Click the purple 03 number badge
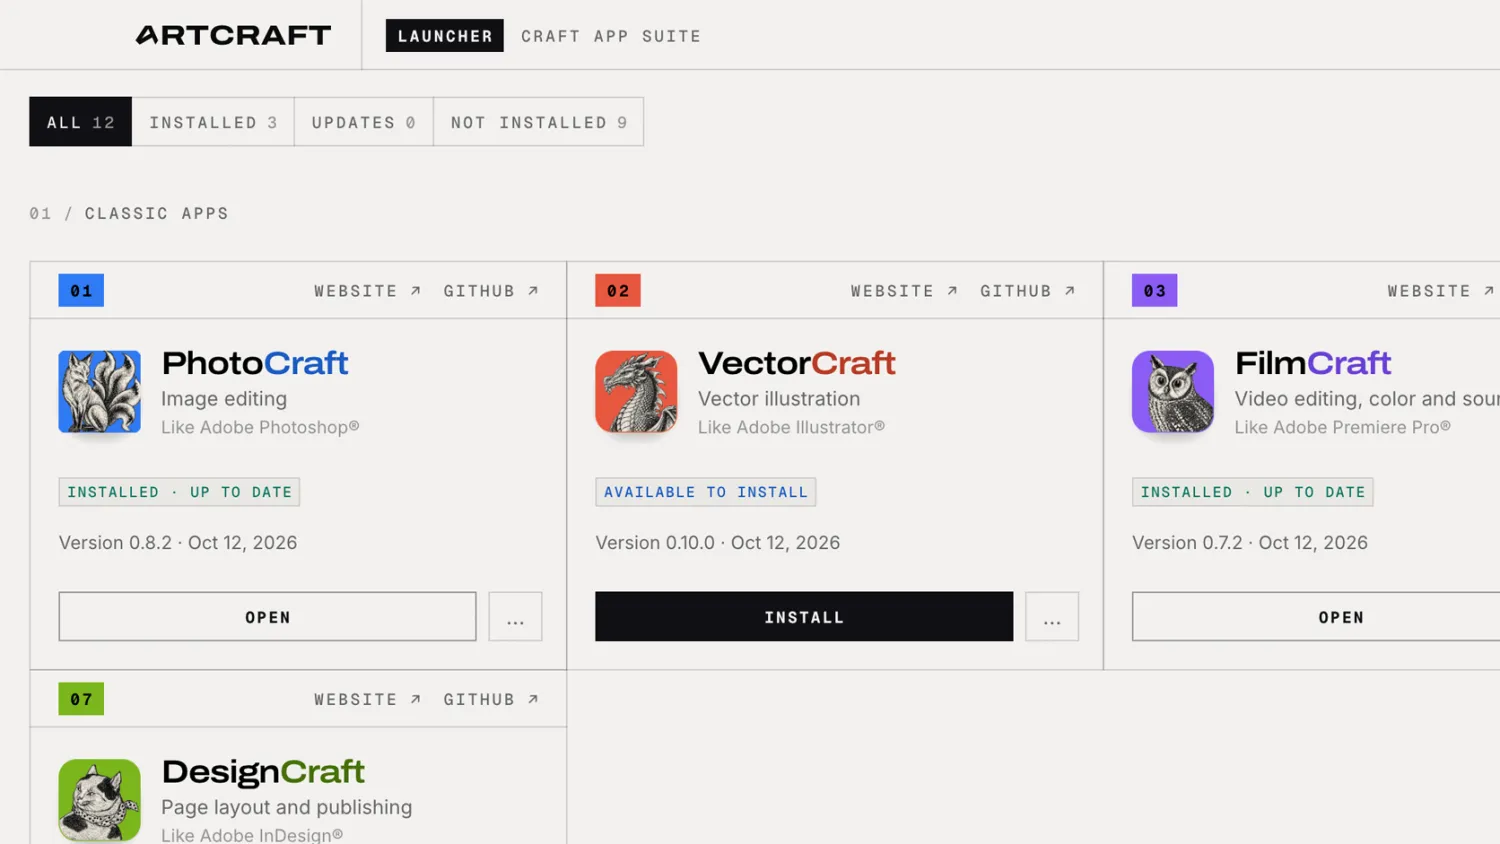 tap(1155, 290)
